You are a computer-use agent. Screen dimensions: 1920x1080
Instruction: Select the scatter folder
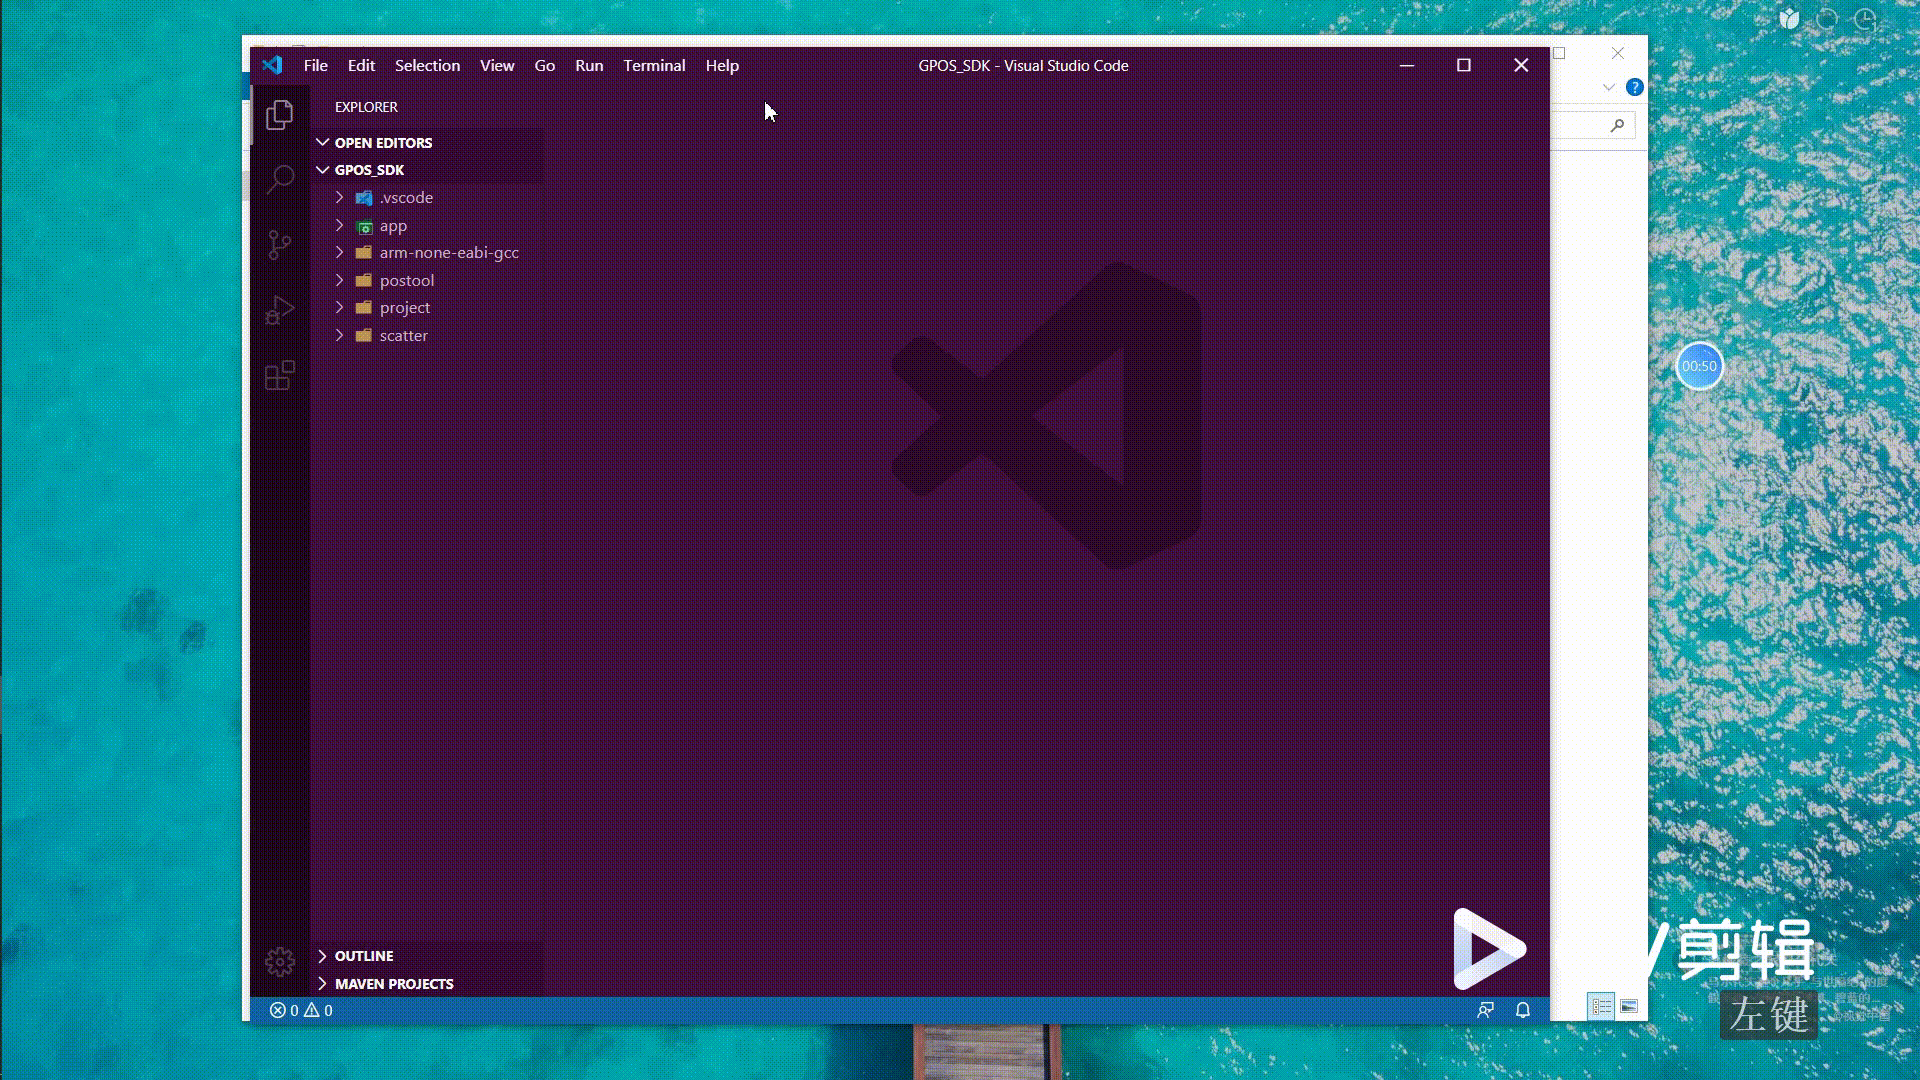point(403,336)
